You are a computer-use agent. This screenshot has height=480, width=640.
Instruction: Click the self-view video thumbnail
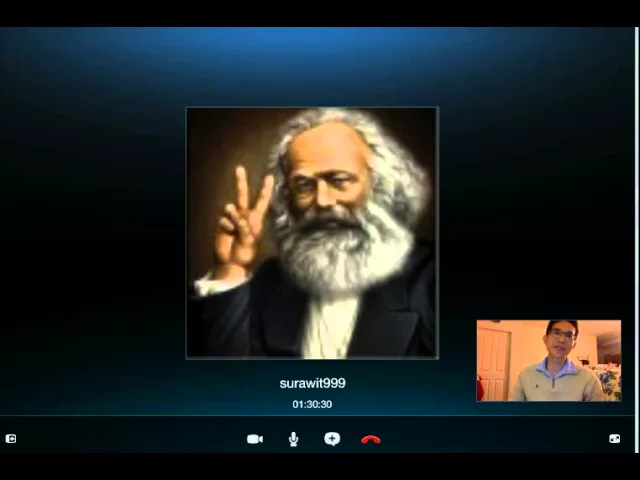(x=549, y=361)
